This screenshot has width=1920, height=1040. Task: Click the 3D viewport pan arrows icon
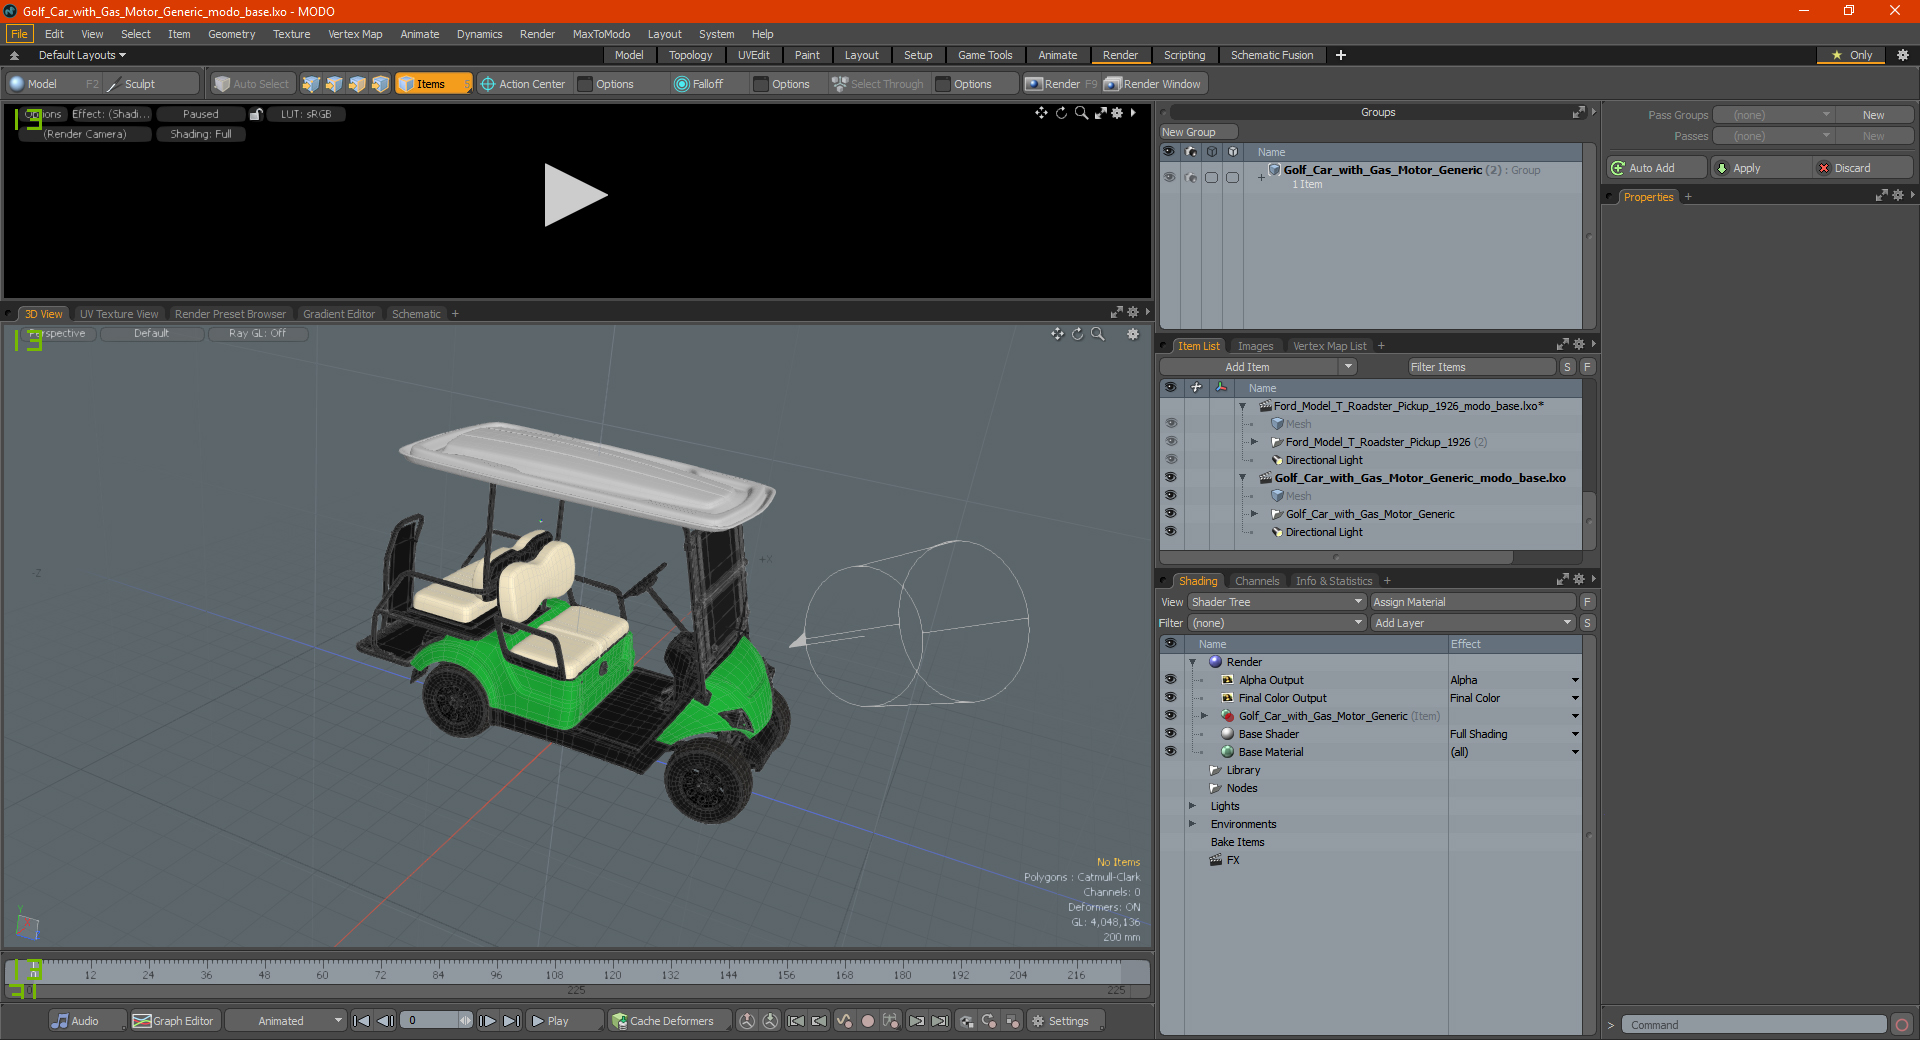coord(1058,334)
